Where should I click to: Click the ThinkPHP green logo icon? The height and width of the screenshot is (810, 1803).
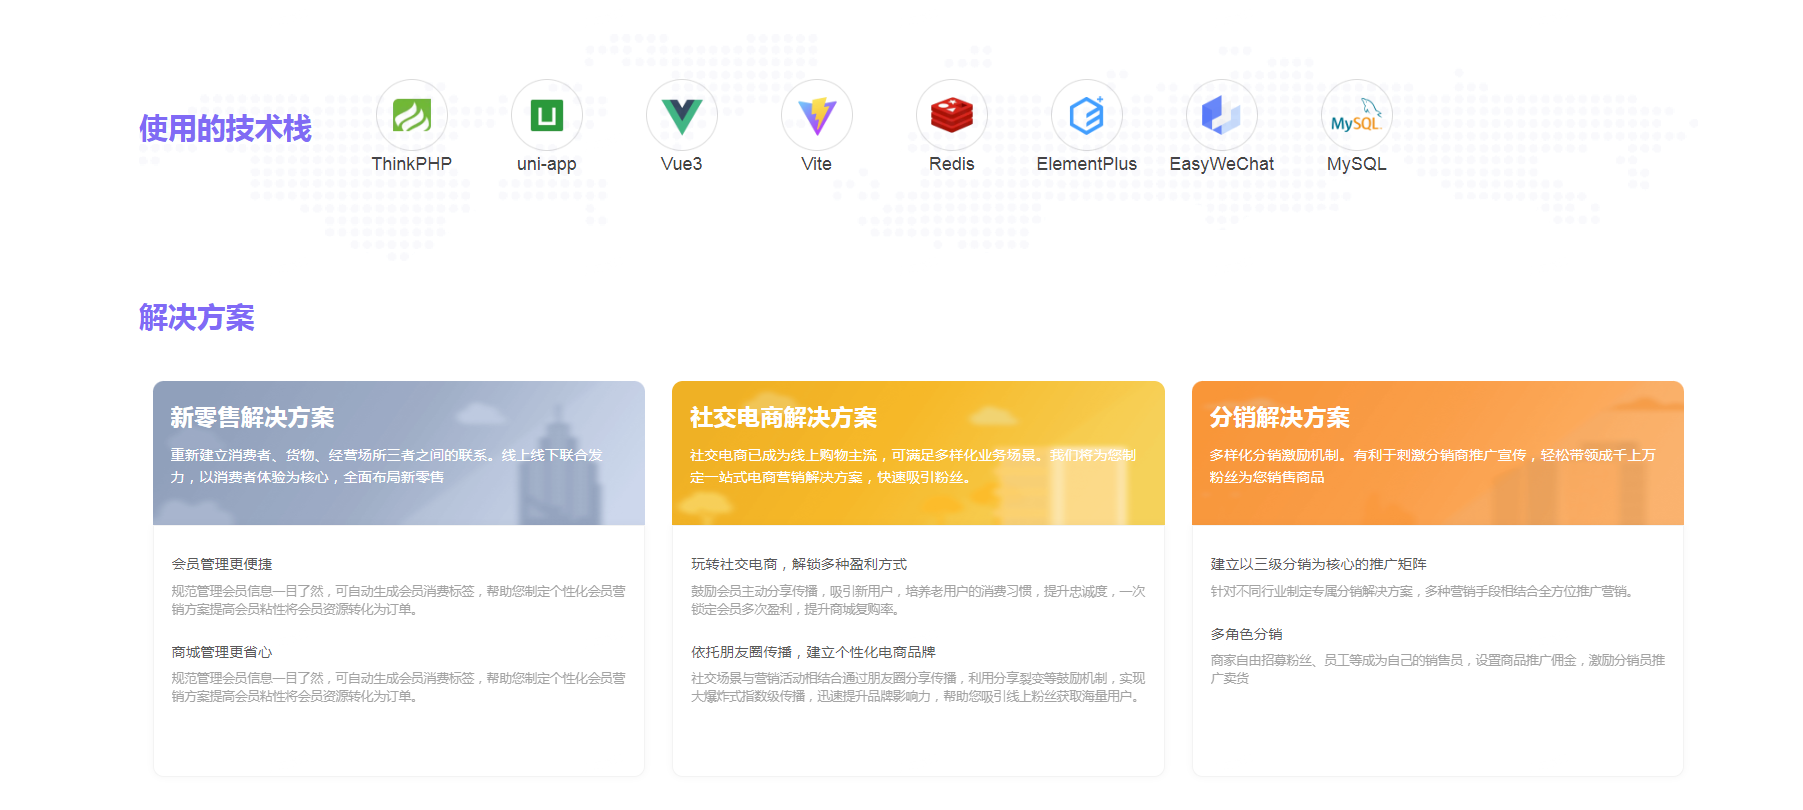[x=411, y=116]
